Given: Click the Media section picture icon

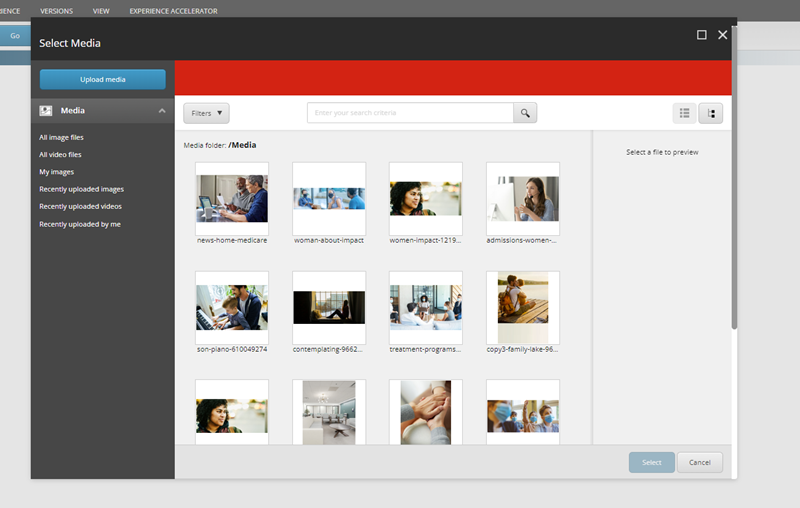Looking at the screenshot, I should pyautogui.click(x=46, y=111).
